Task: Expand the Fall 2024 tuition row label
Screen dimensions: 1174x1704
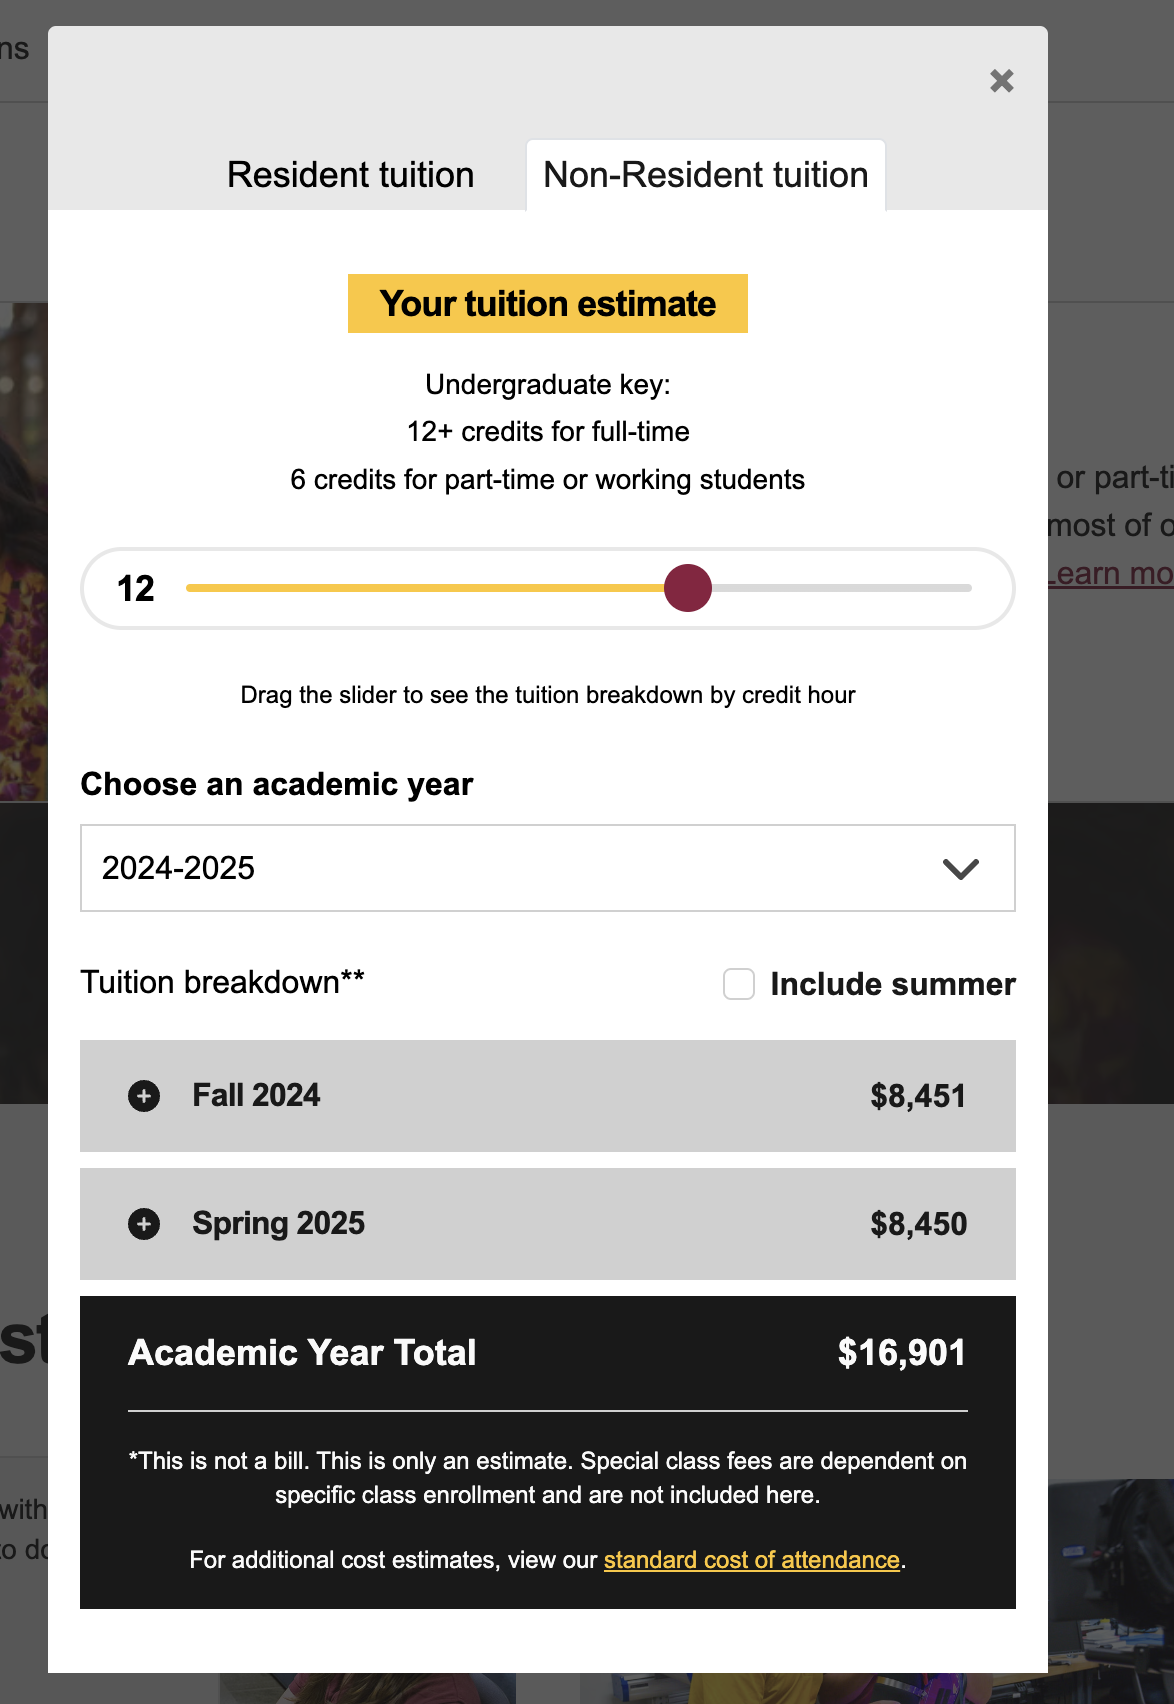Action: (x=256, y=1096)
